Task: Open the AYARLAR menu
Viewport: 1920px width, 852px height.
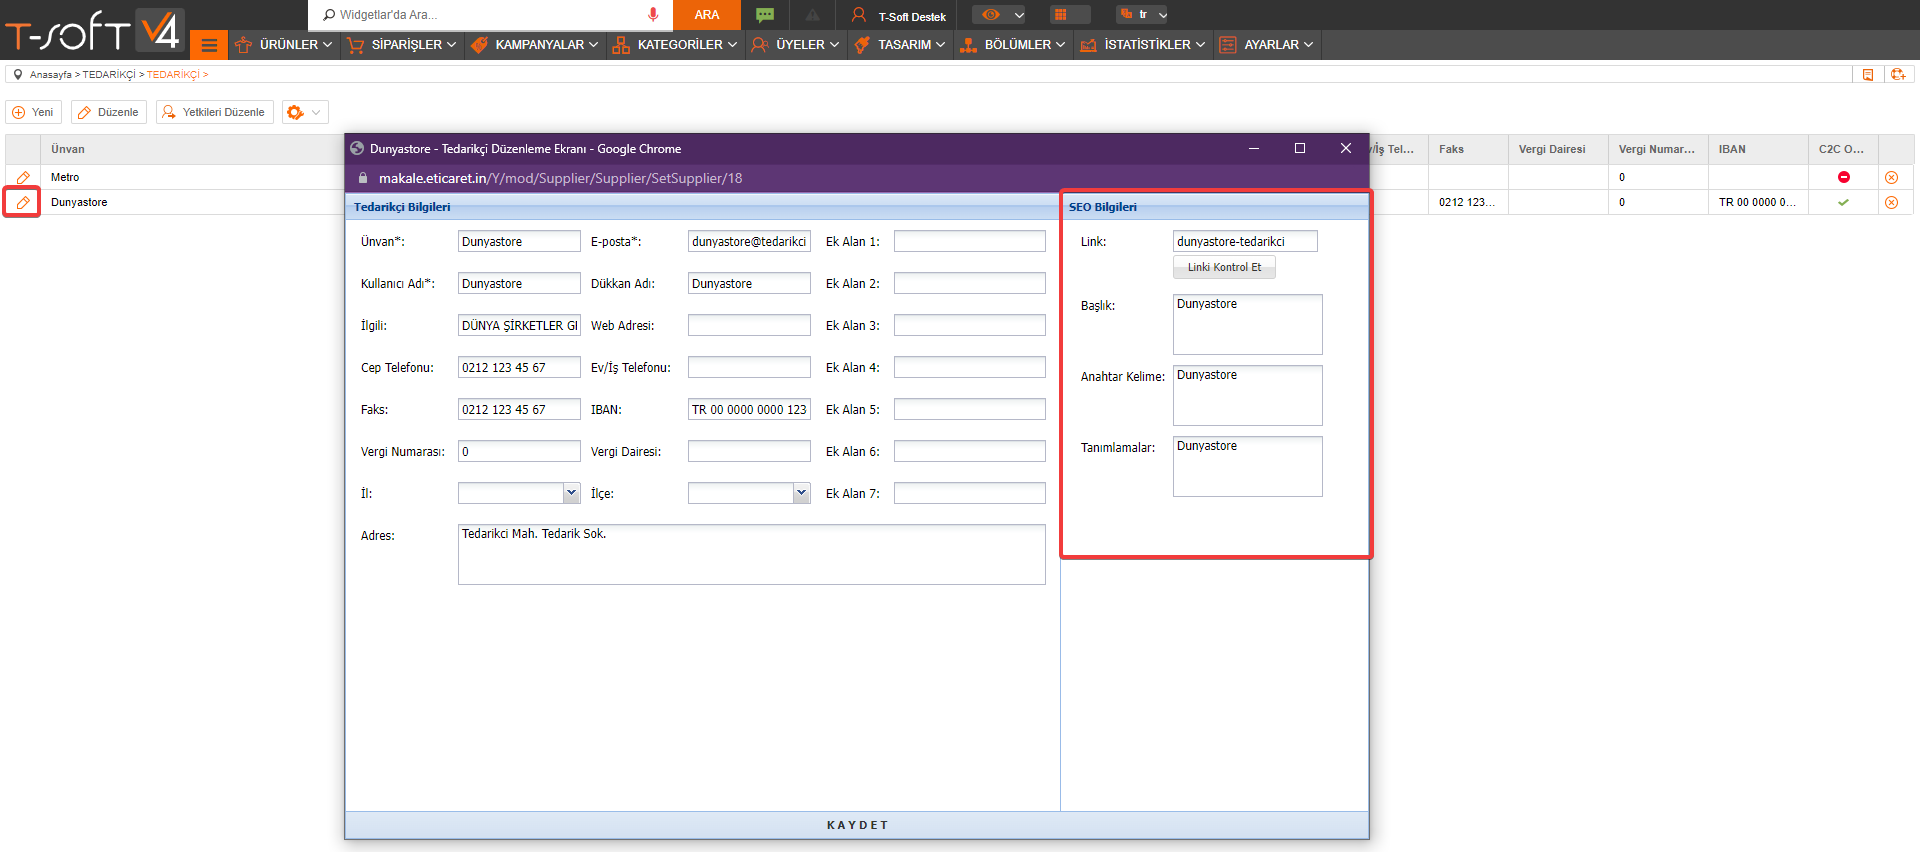Action: pyautogui.click(x=1267, y=45)
